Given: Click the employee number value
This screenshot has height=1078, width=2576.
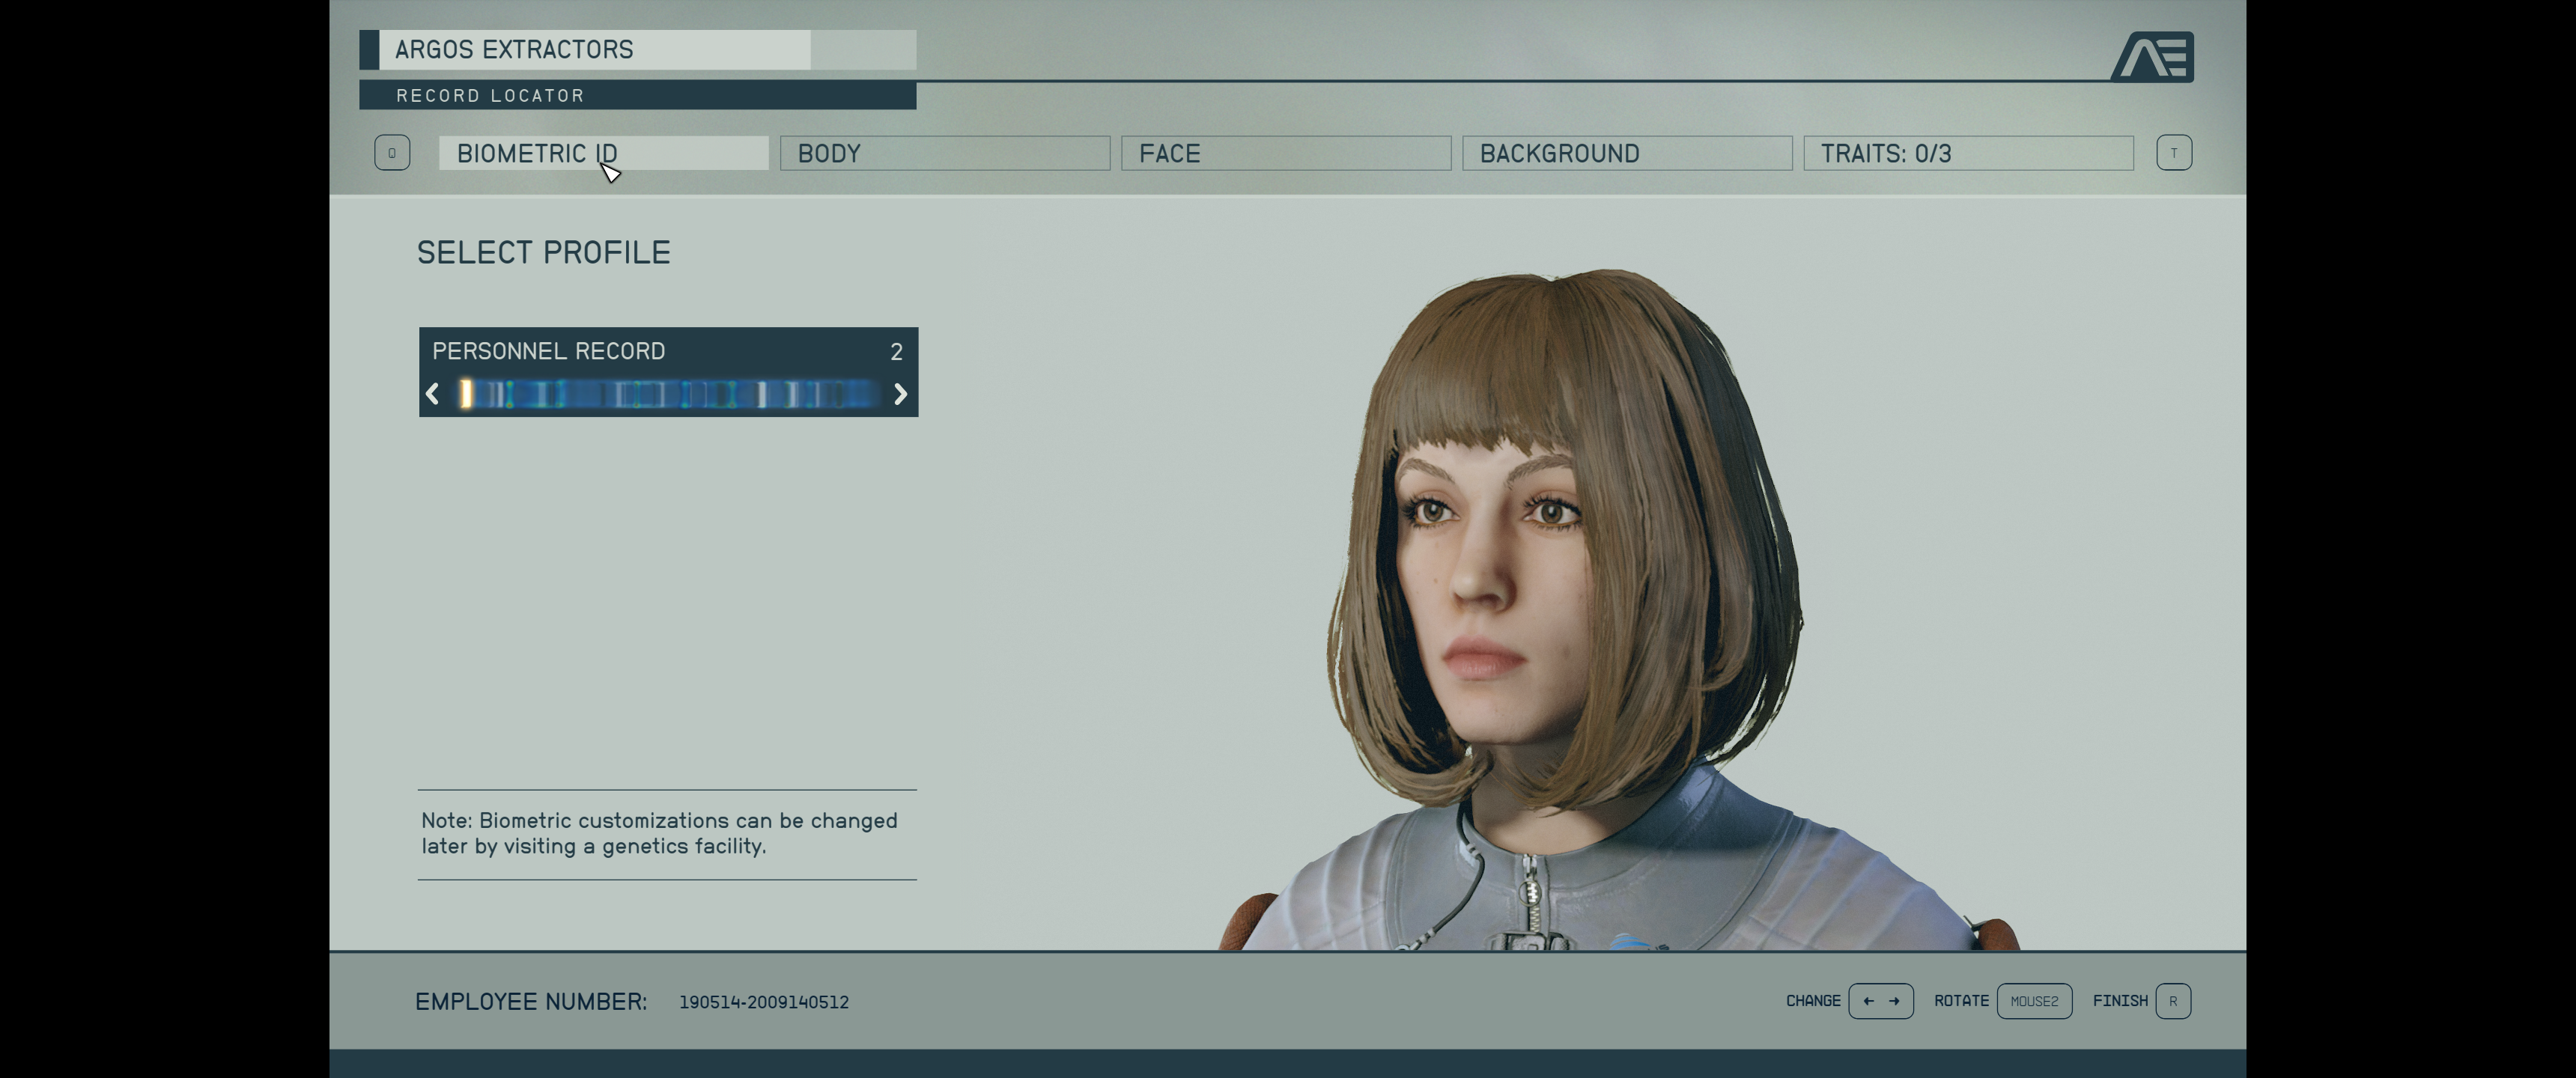Looking at the screenshot, I should [x=764, y=1002].
